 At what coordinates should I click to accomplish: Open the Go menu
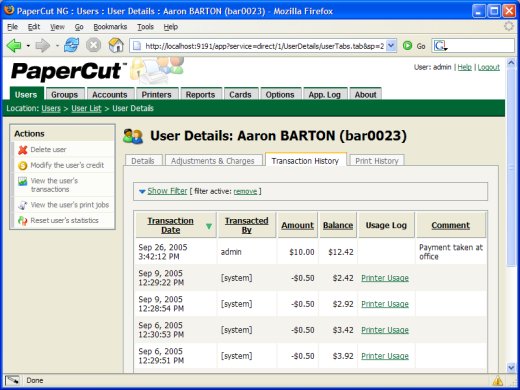(x=79, y=27)
